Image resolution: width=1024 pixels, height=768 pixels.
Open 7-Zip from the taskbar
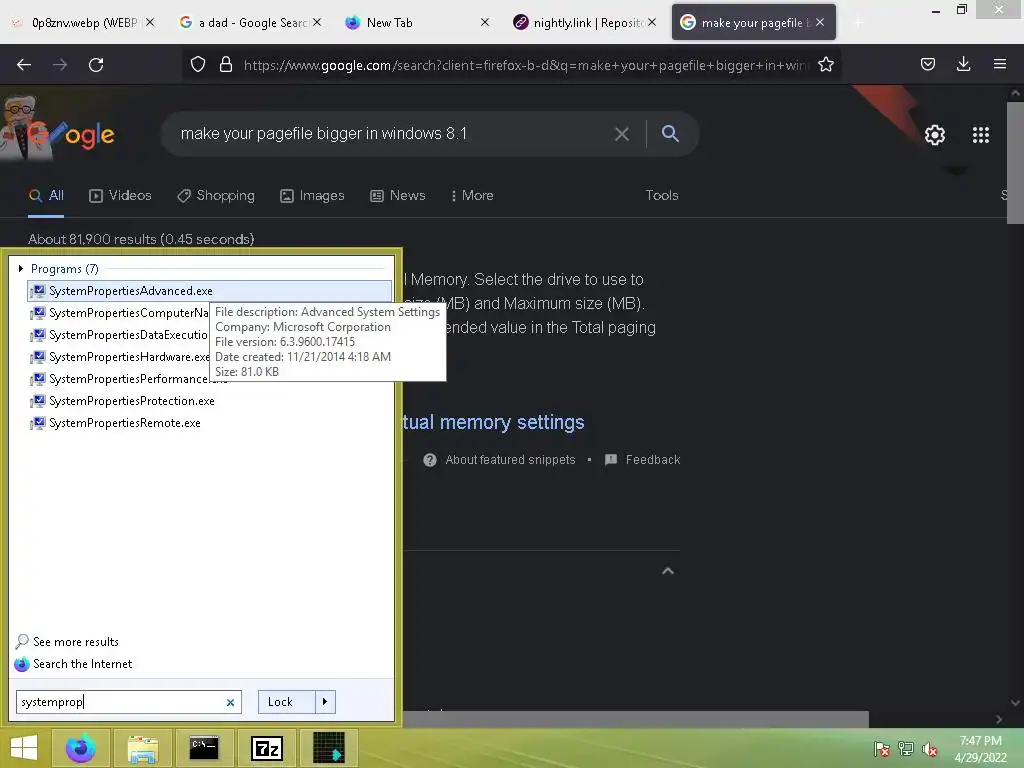266,748
